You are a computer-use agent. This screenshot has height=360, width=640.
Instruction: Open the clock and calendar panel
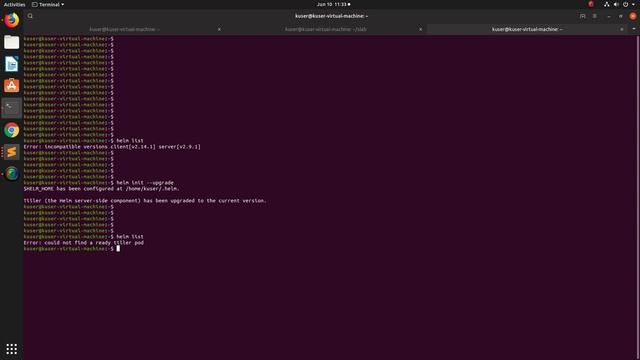(333, 4)
